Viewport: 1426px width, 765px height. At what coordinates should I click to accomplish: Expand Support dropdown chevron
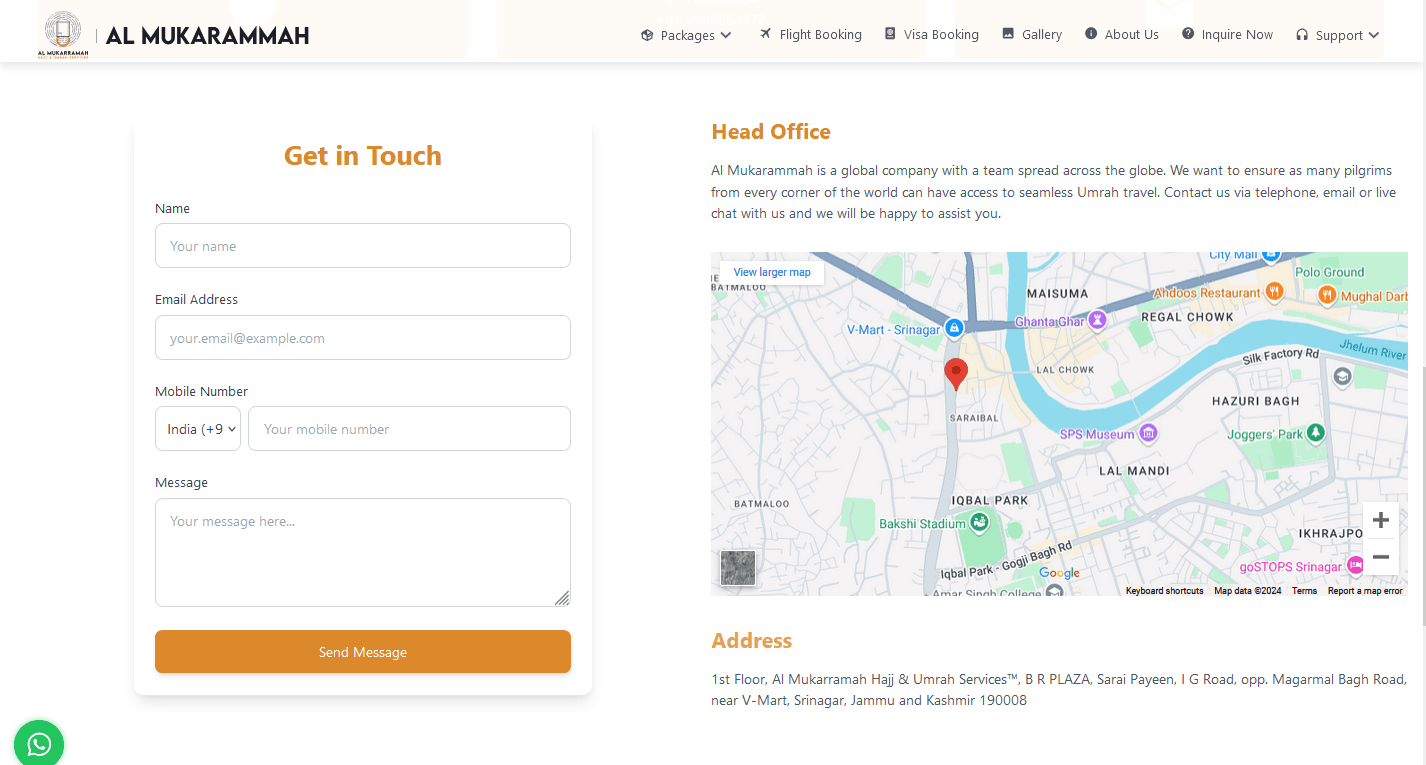pyautogui.click(x=1374, y=35)
